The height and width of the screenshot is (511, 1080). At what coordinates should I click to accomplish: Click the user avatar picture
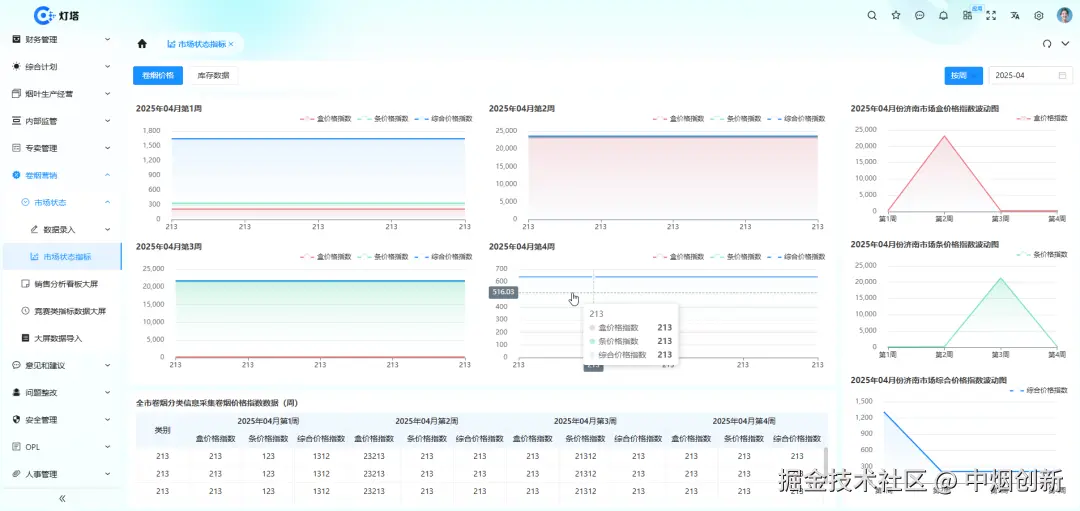(1063, 15)
